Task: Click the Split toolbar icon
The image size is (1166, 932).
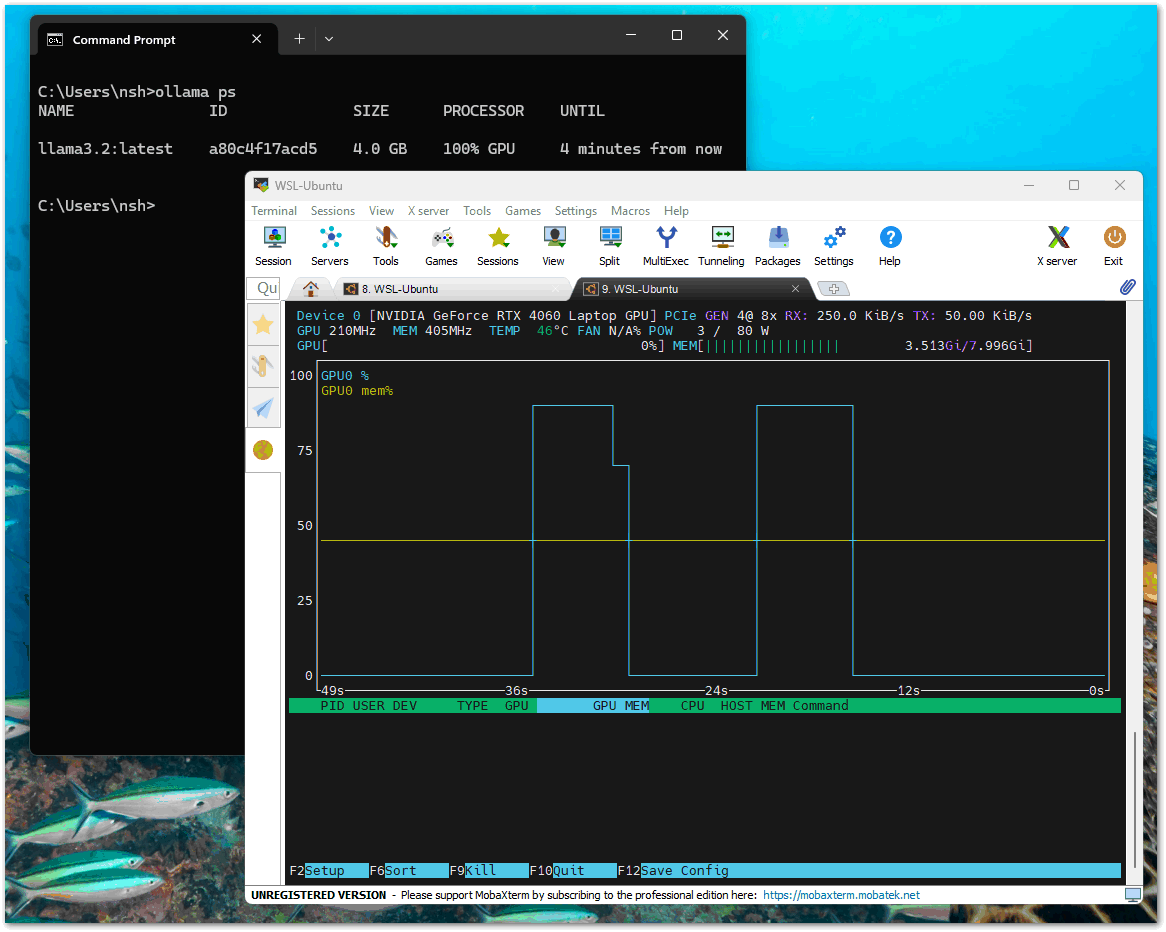Action: tap(609, 246)
